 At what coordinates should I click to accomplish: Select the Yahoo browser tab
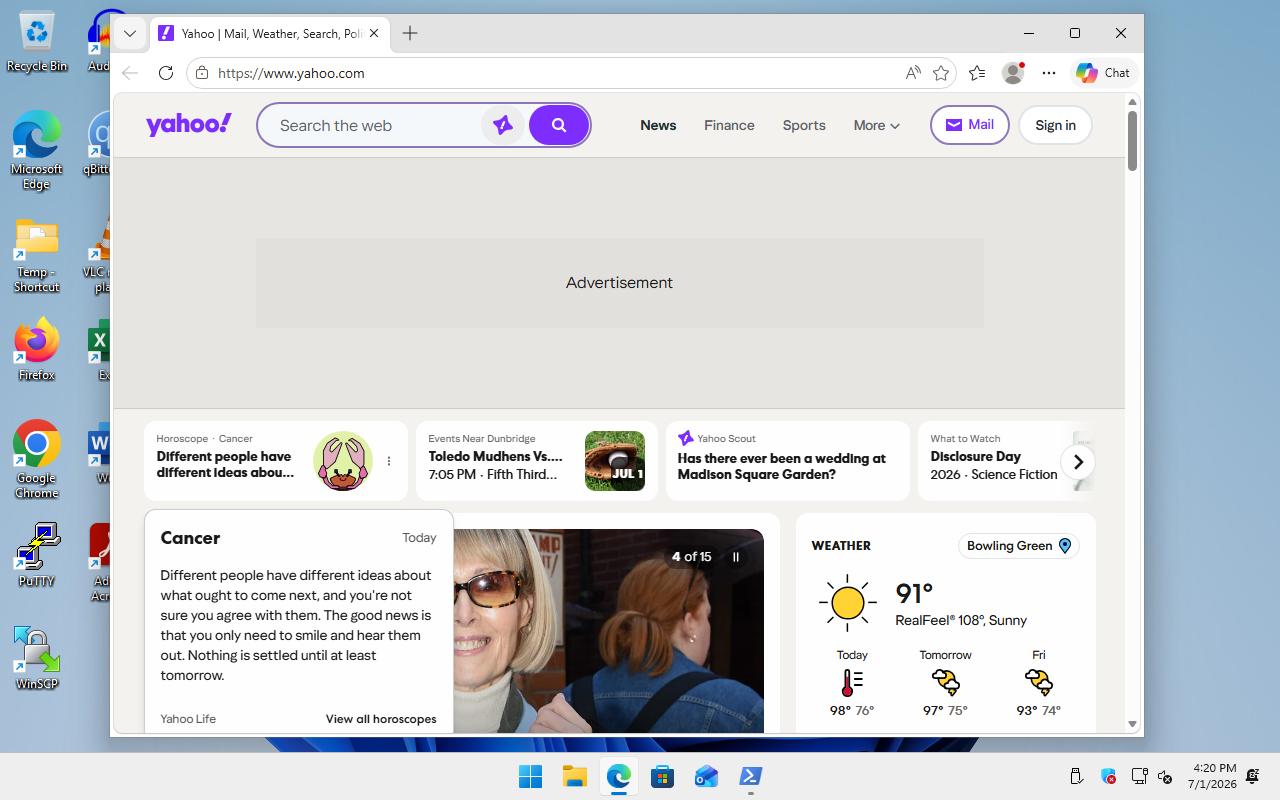click(x=270, y=33)
